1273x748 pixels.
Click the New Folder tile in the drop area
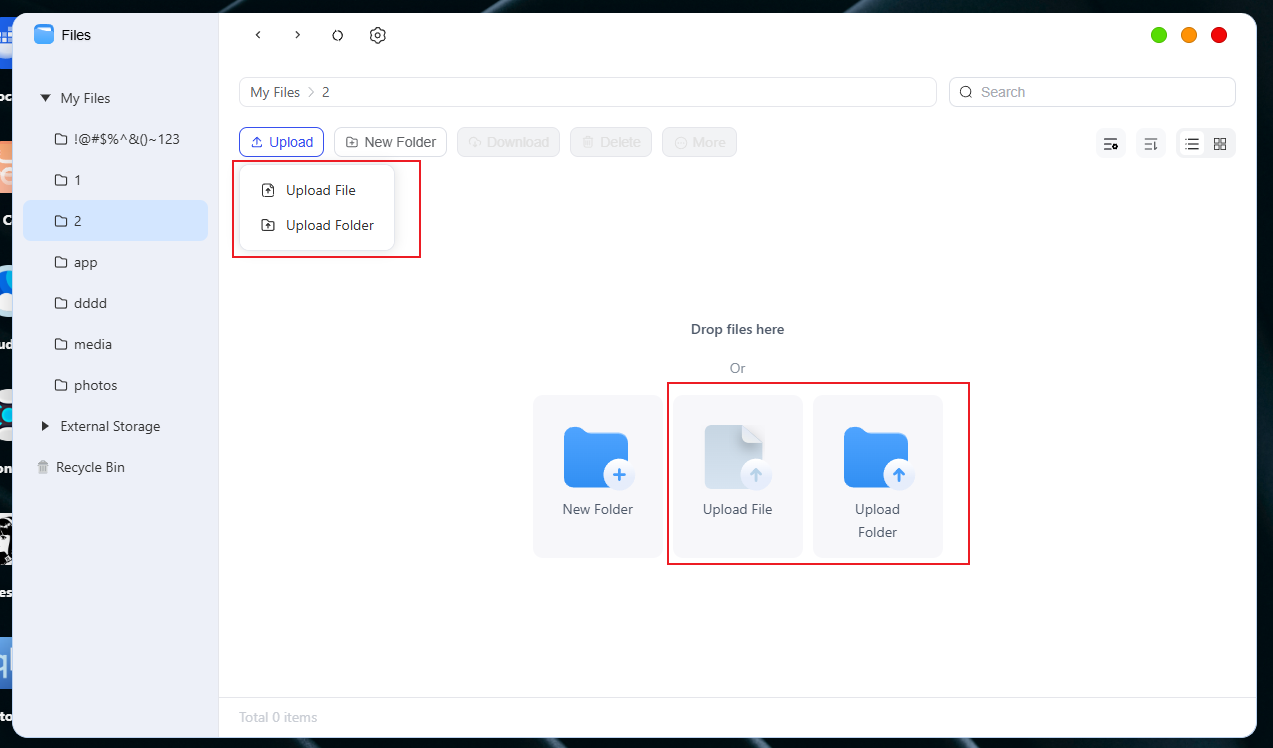(x=598, y=476)
